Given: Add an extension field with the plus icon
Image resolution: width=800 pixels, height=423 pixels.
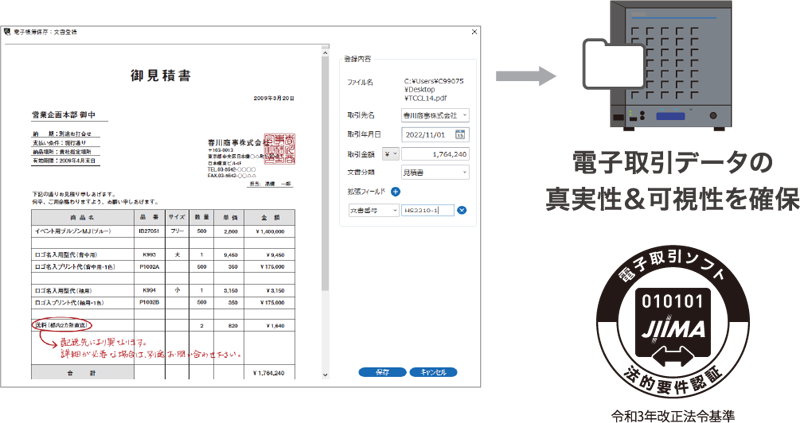Looking at the screenshot, I should [x=395, y=192].
